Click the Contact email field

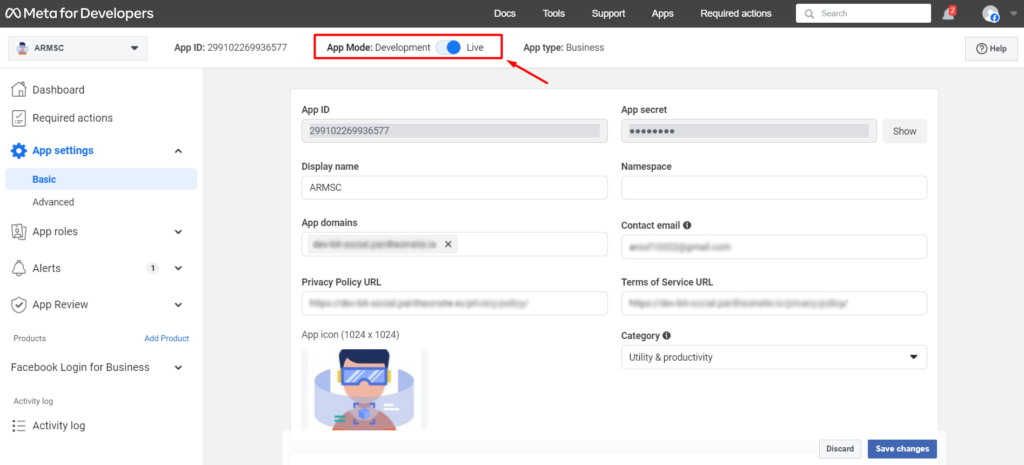(774, 247)
